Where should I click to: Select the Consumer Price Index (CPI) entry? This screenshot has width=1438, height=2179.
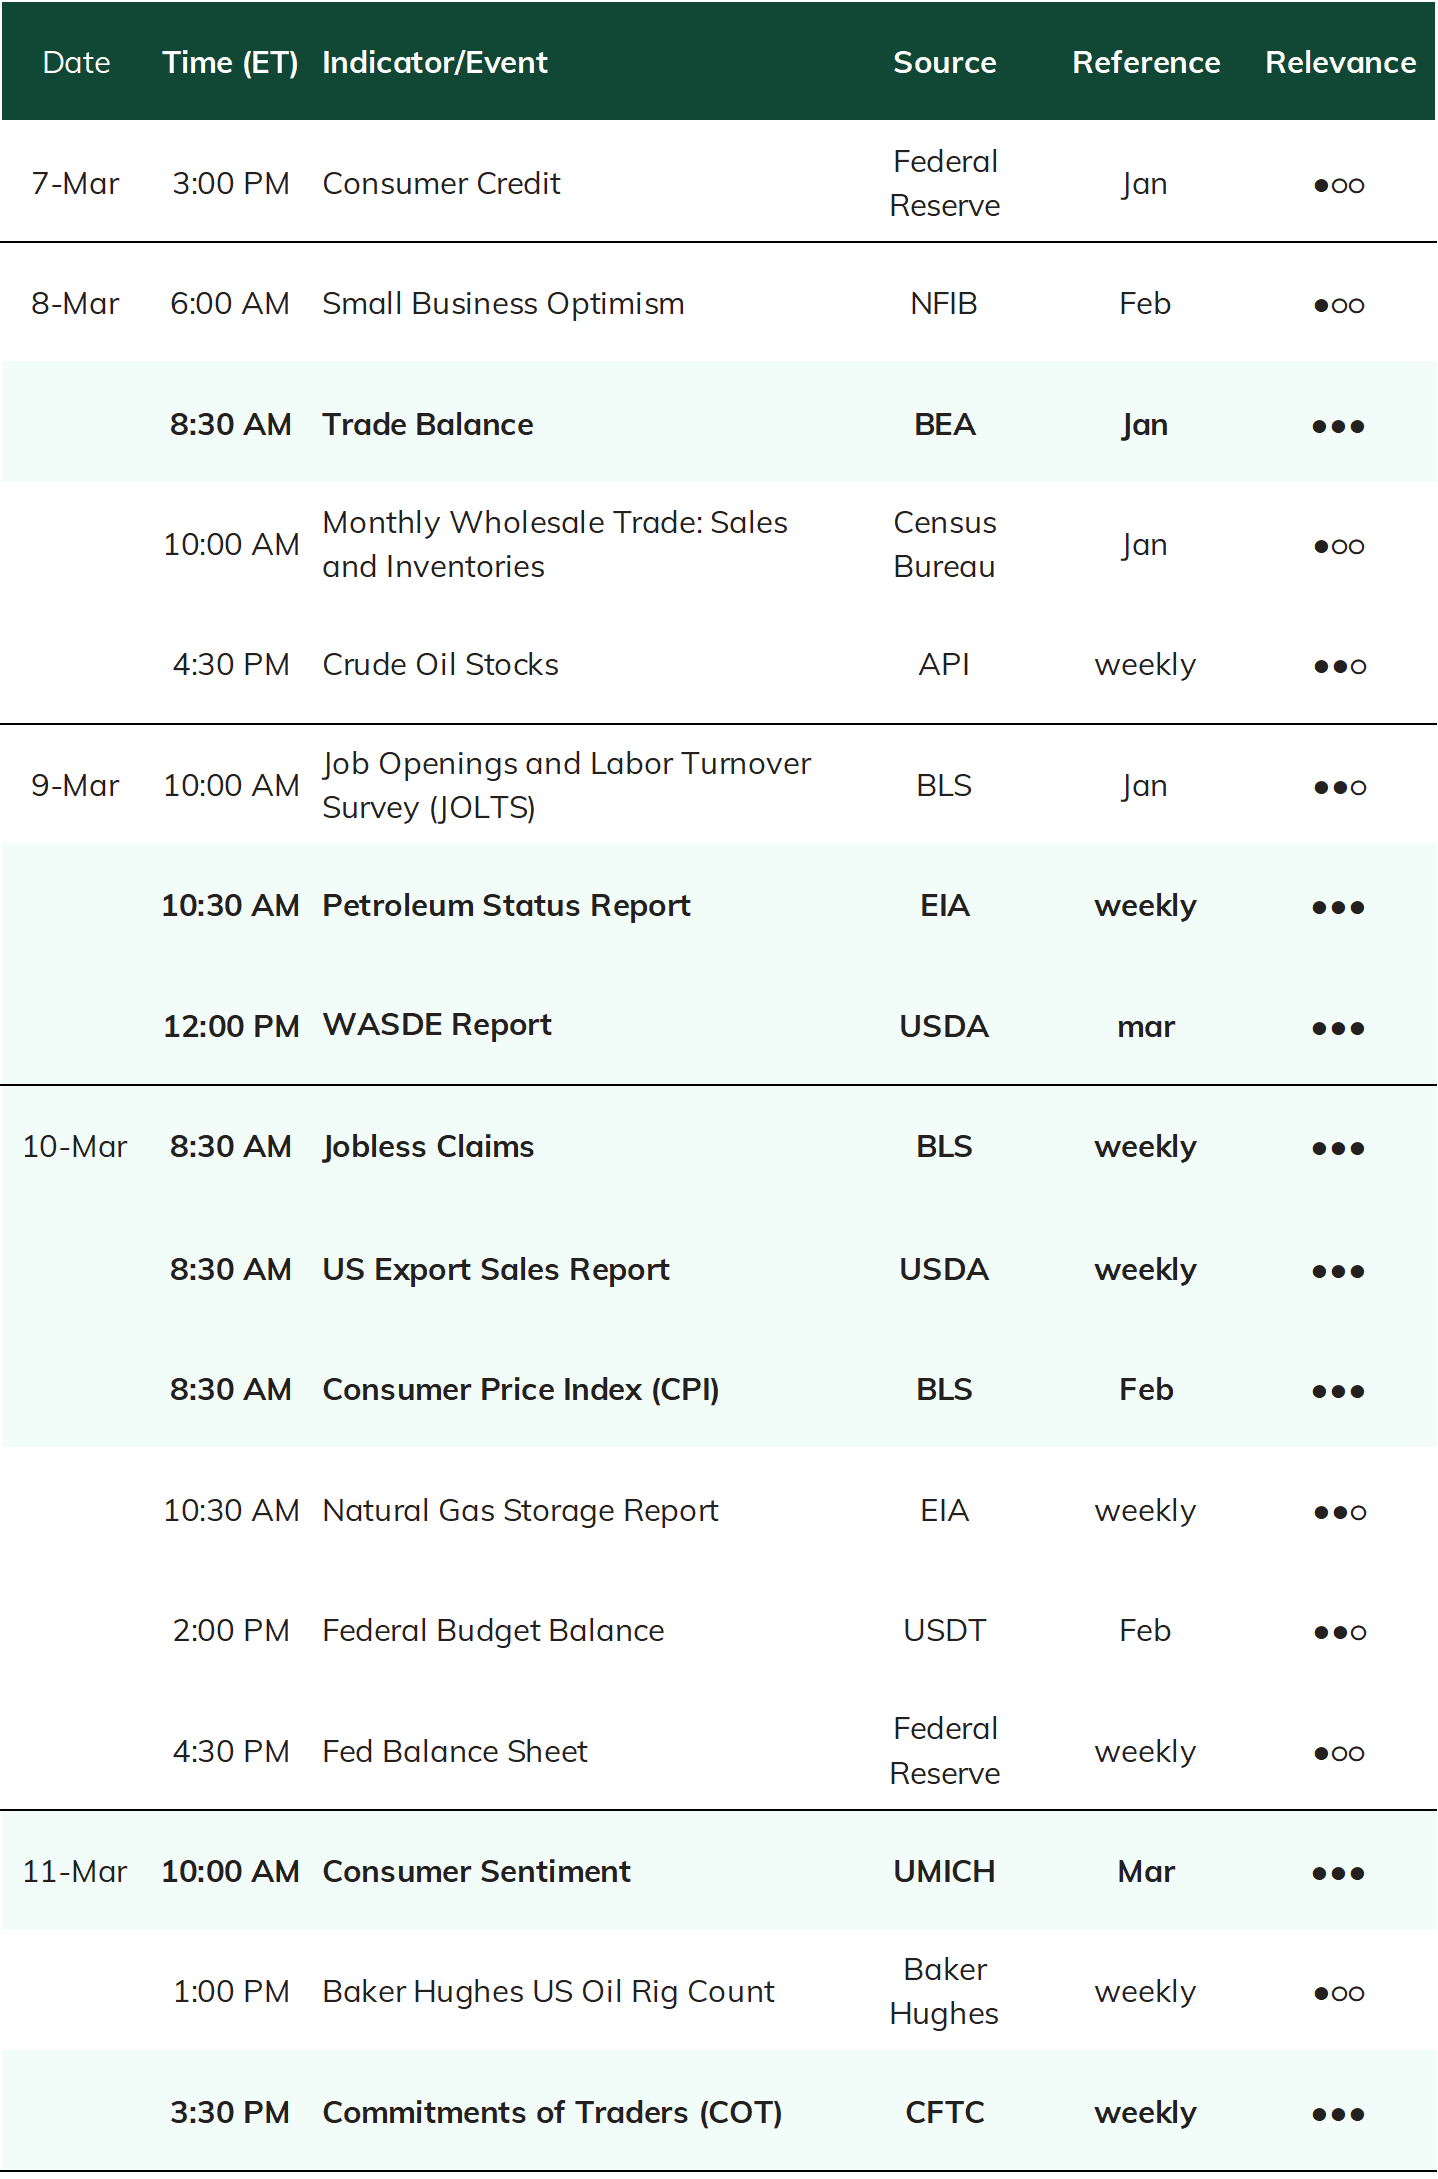pos(521,1389)
